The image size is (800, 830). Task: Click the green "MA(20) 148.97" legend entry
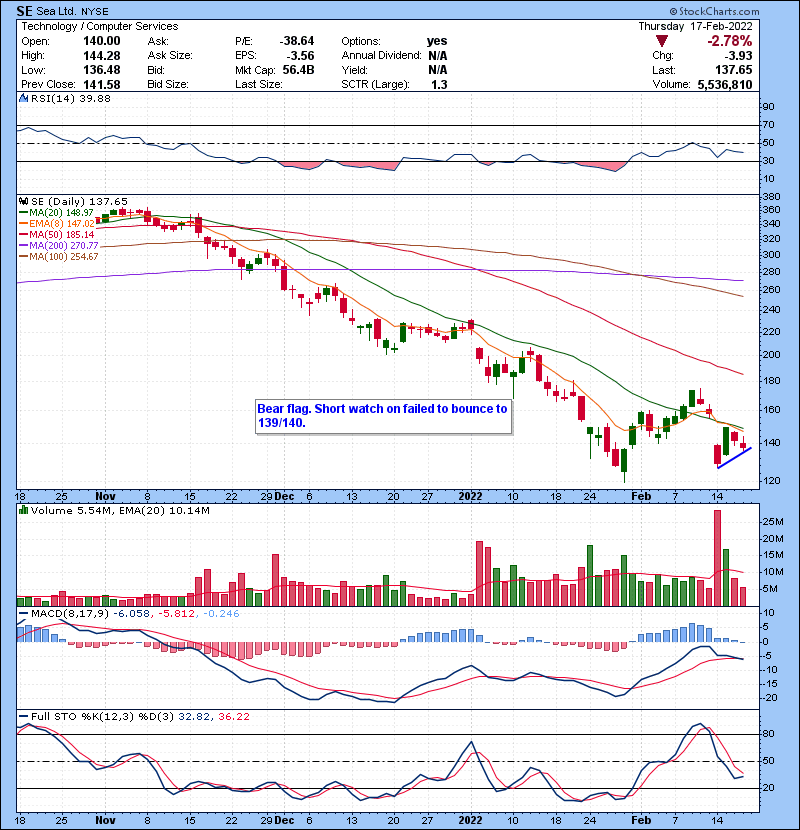pyautogui.click(x=57, y=212)
